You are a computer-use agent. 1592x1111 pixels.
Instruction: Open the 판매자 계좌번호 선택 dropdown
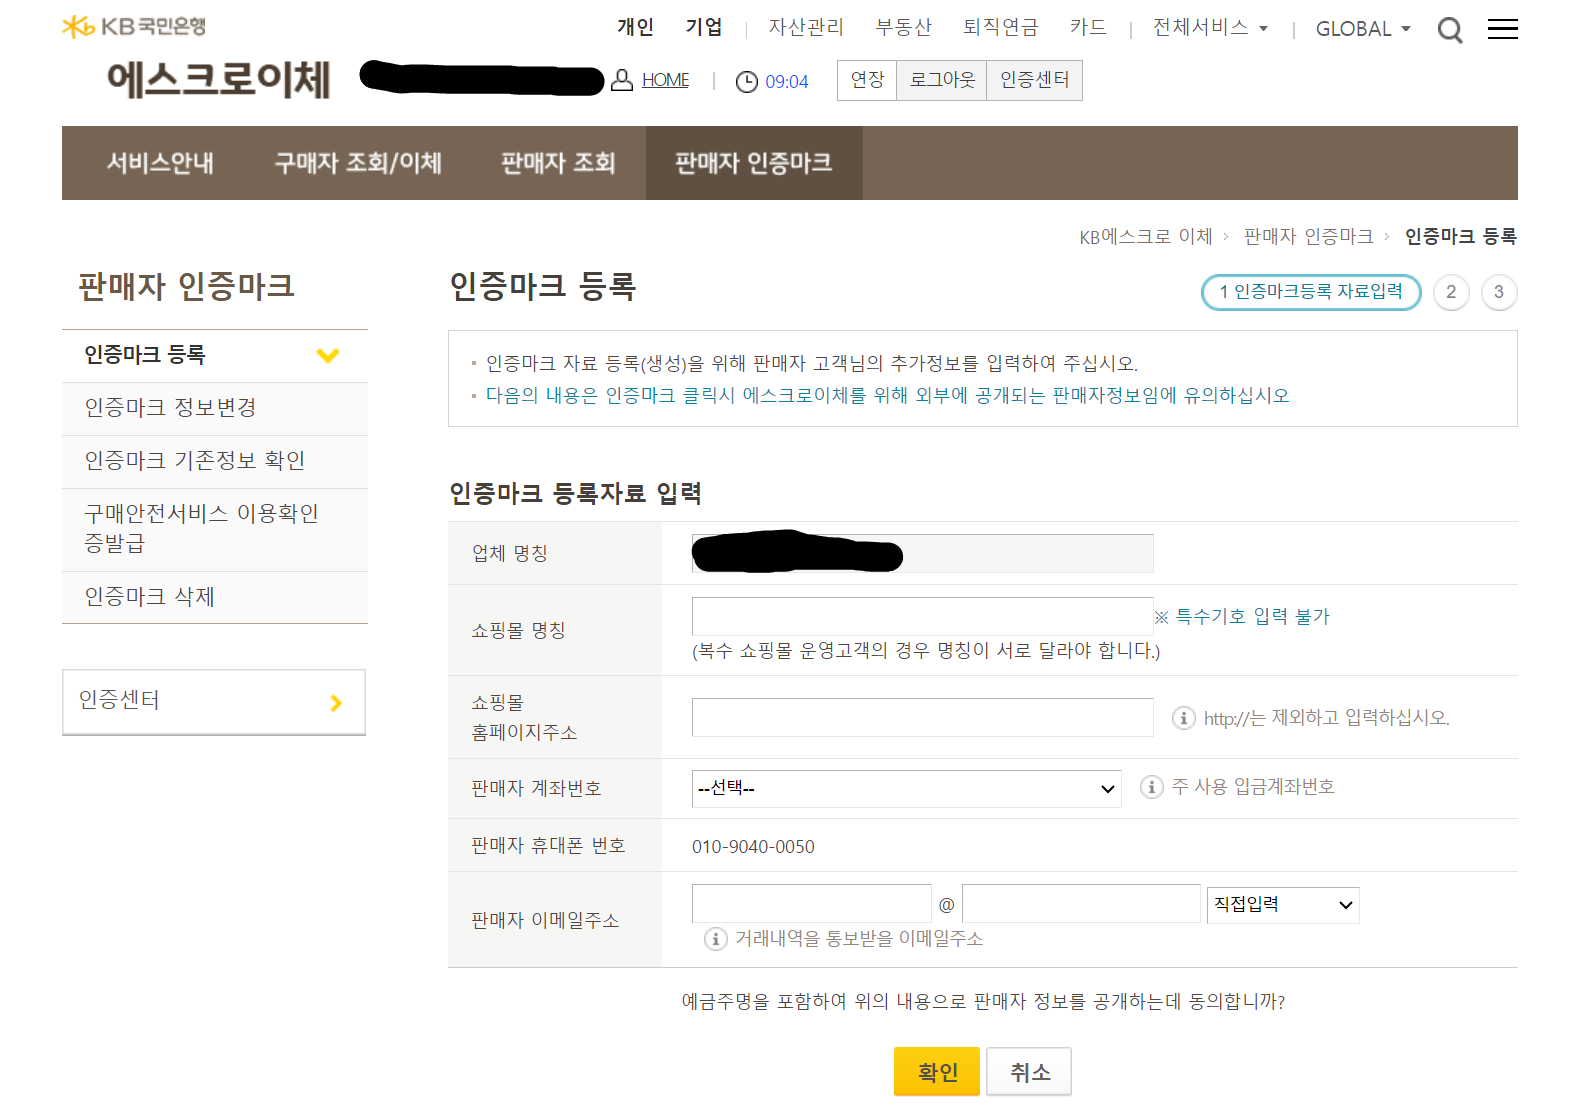point(906,789)
